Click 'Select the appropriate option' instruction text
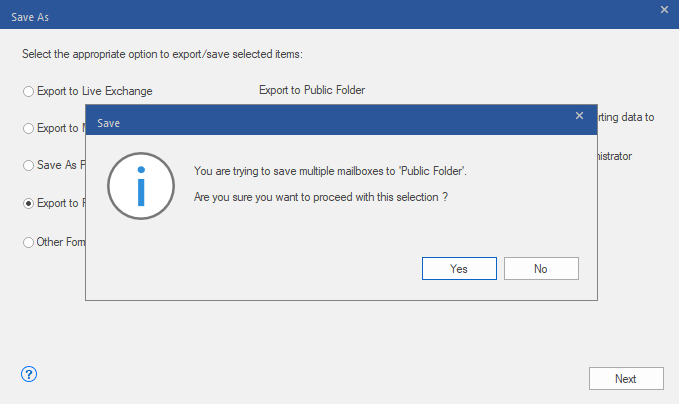Viewport: 679px width, 404px height. [162, 54]
